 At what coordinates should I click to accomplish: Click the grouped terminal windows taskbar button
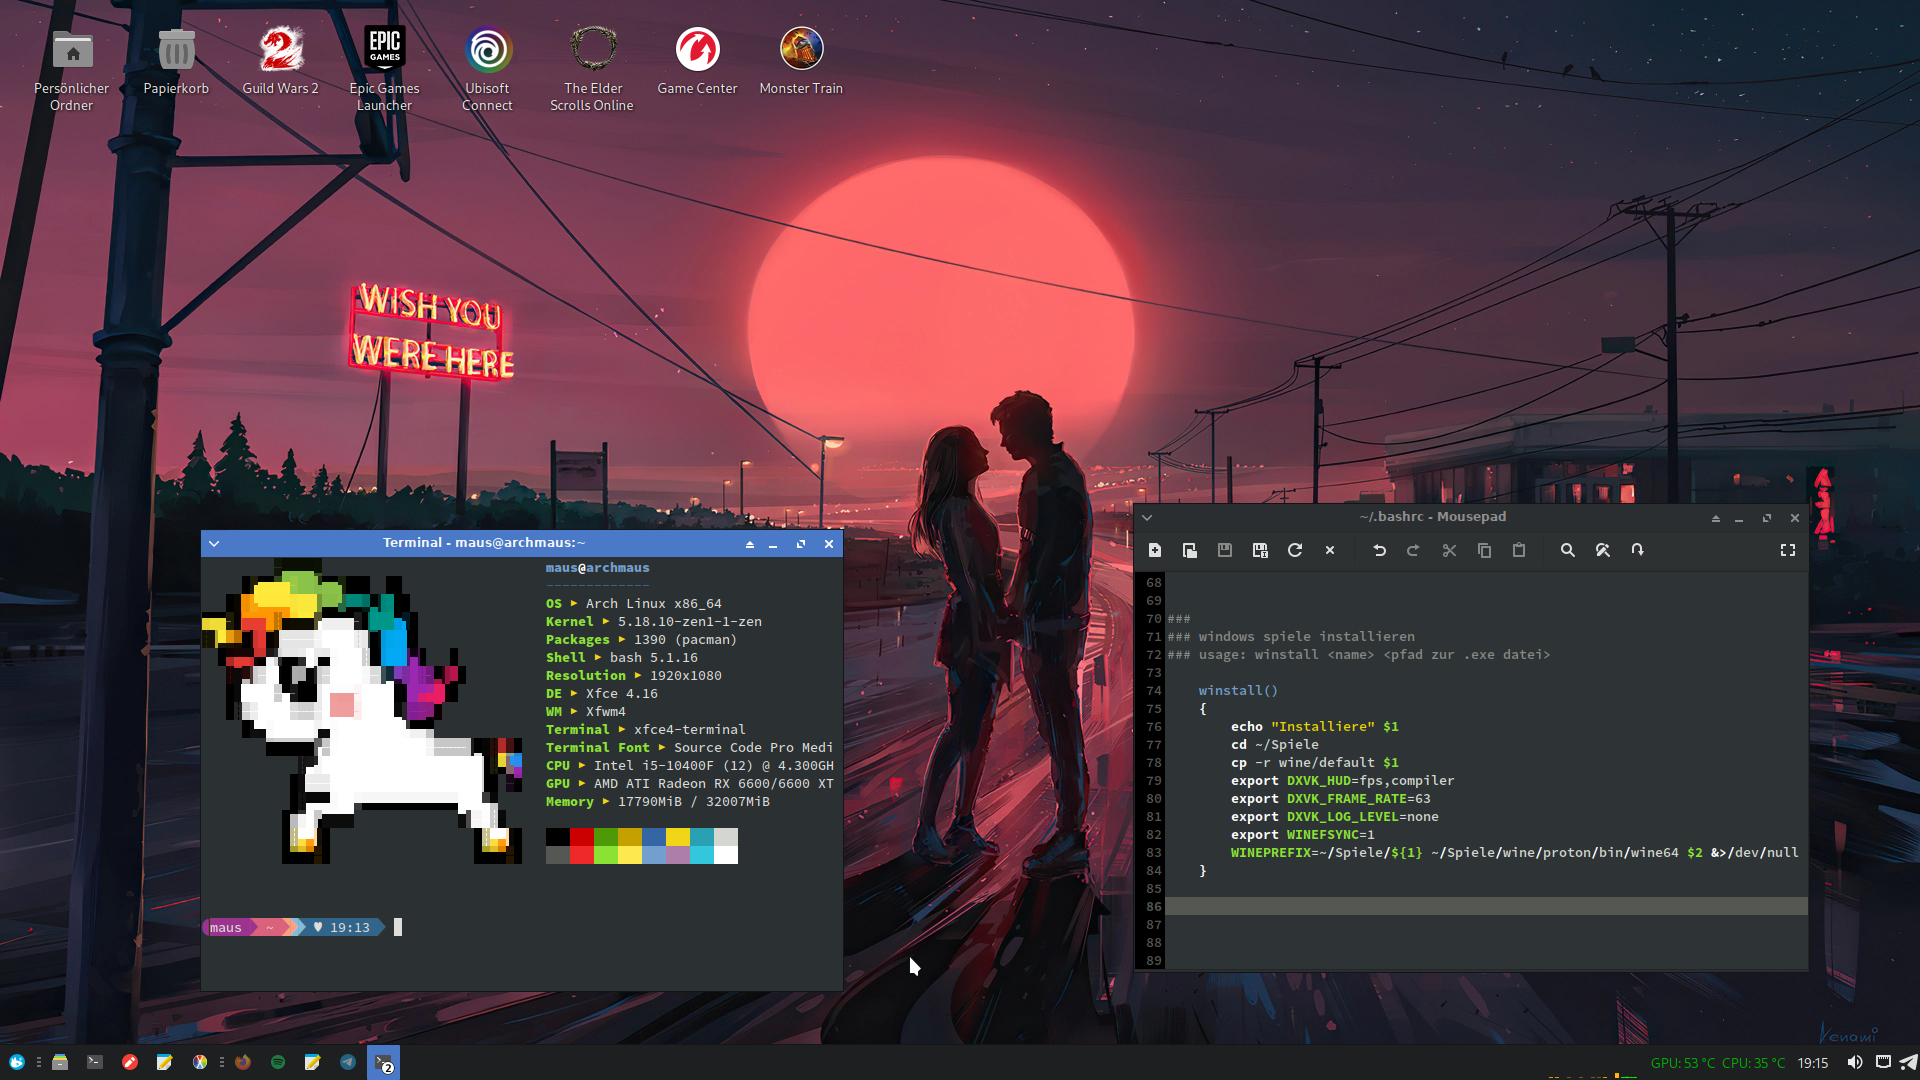point(384,1063)
